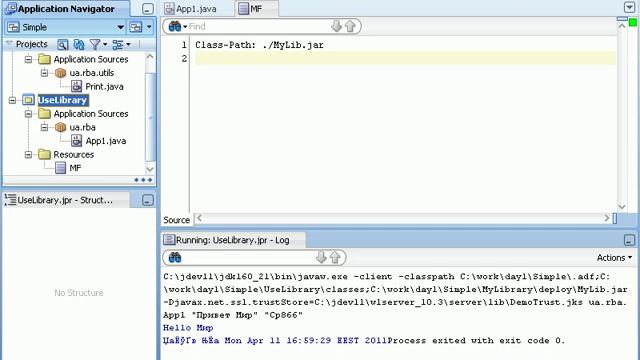Click the editor find-previous up arrow
640x360 pixels.
coord(350,27)
